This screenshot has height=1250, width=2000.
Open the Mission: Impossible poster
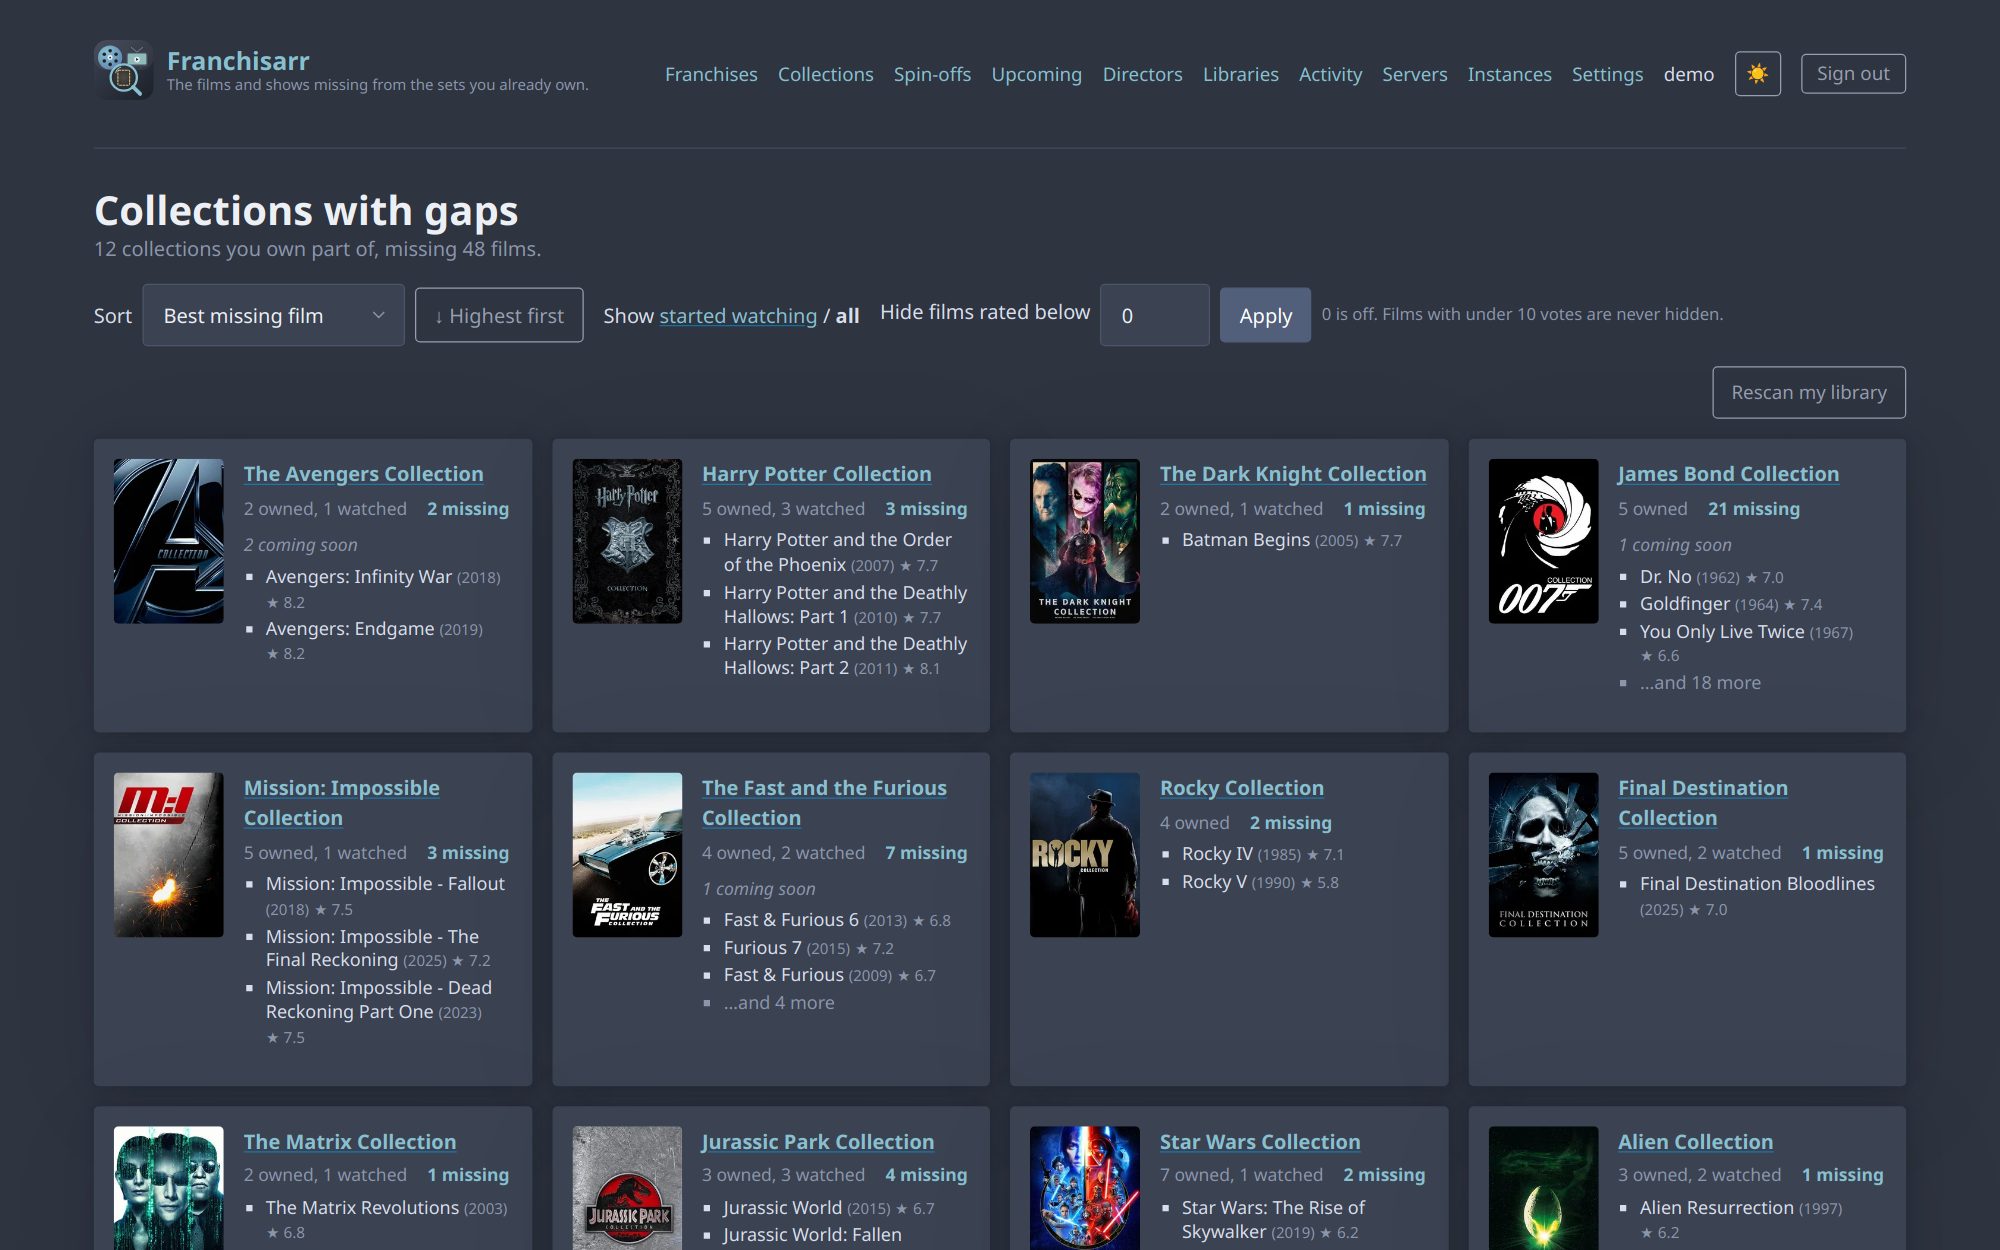[x=168, y=855]
